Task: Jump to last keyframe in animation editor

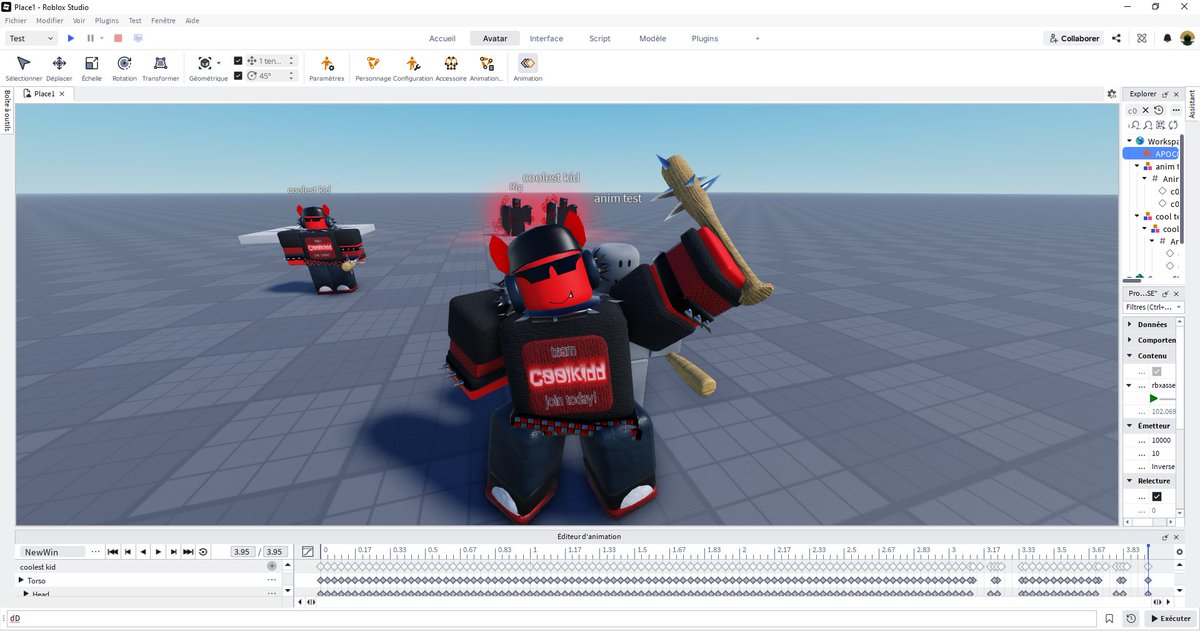Action: pos(188,551)
